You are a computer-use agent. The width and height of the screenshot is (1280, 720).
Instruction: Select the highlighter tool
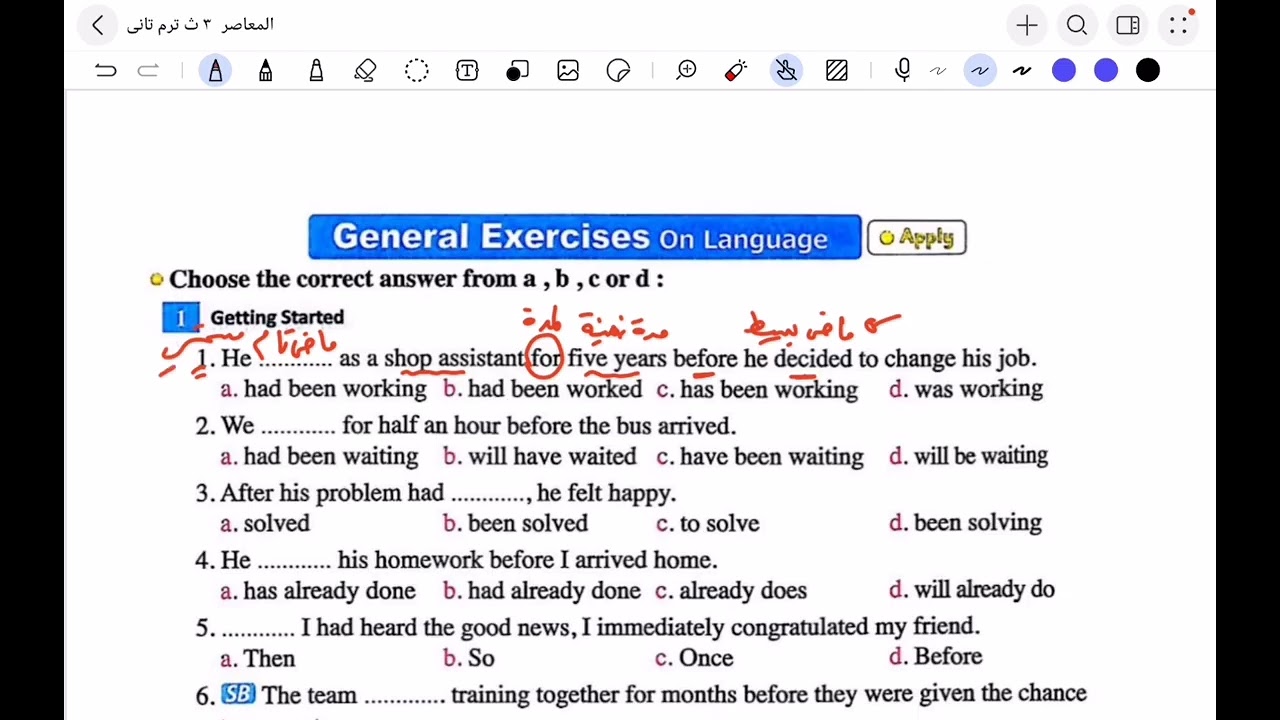point(316,70)
